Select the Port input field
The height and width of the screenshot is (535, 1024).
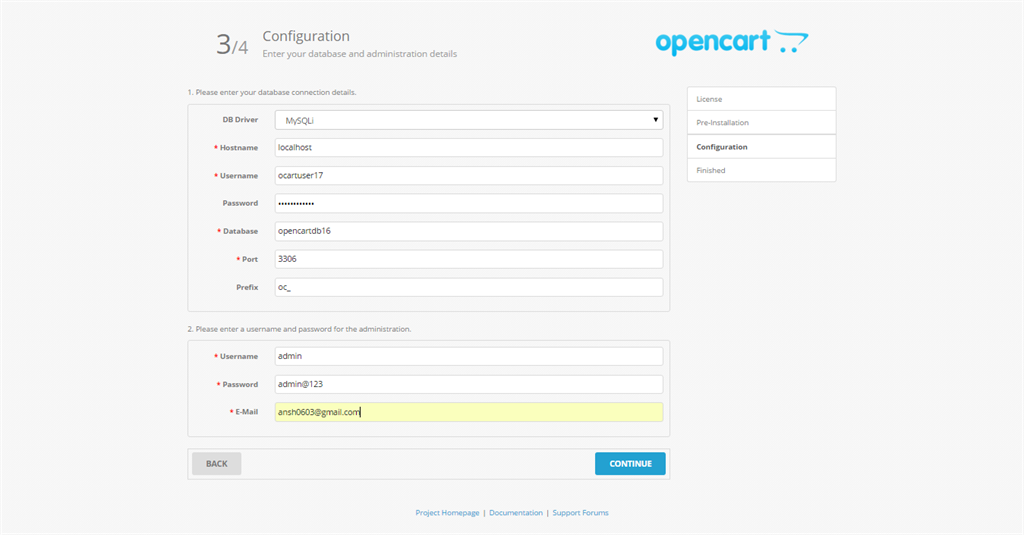[x=469, y=260]
